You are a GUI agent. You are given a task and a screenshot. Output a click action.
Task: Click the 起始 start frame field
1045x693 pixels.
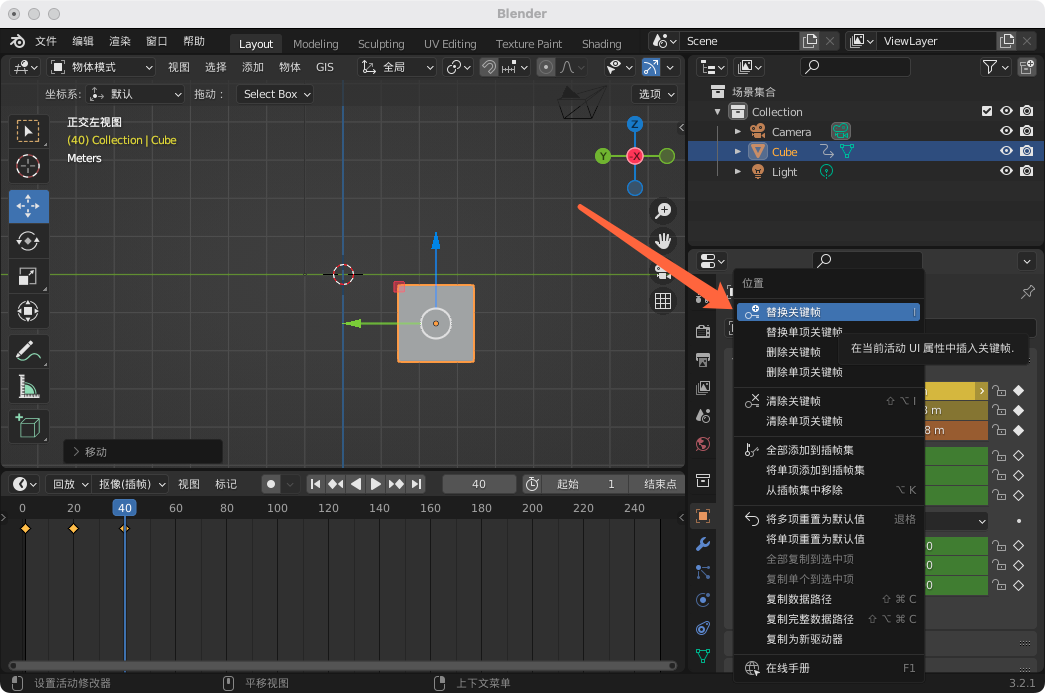click(x=586, y=484)
